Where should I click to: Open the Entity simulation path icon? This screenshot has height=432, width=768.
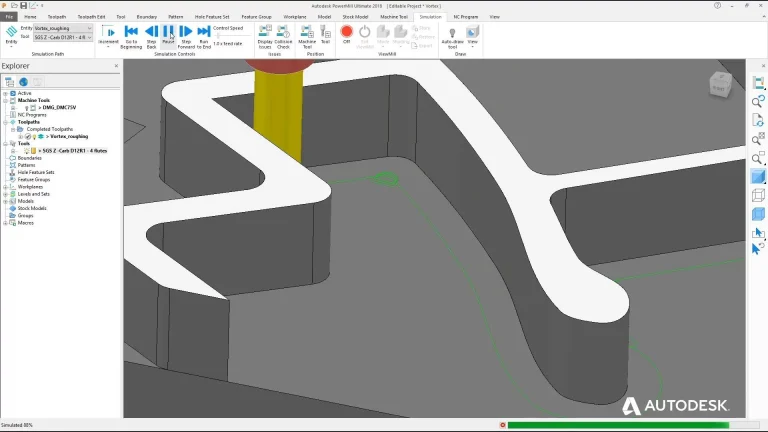[11, 35]
